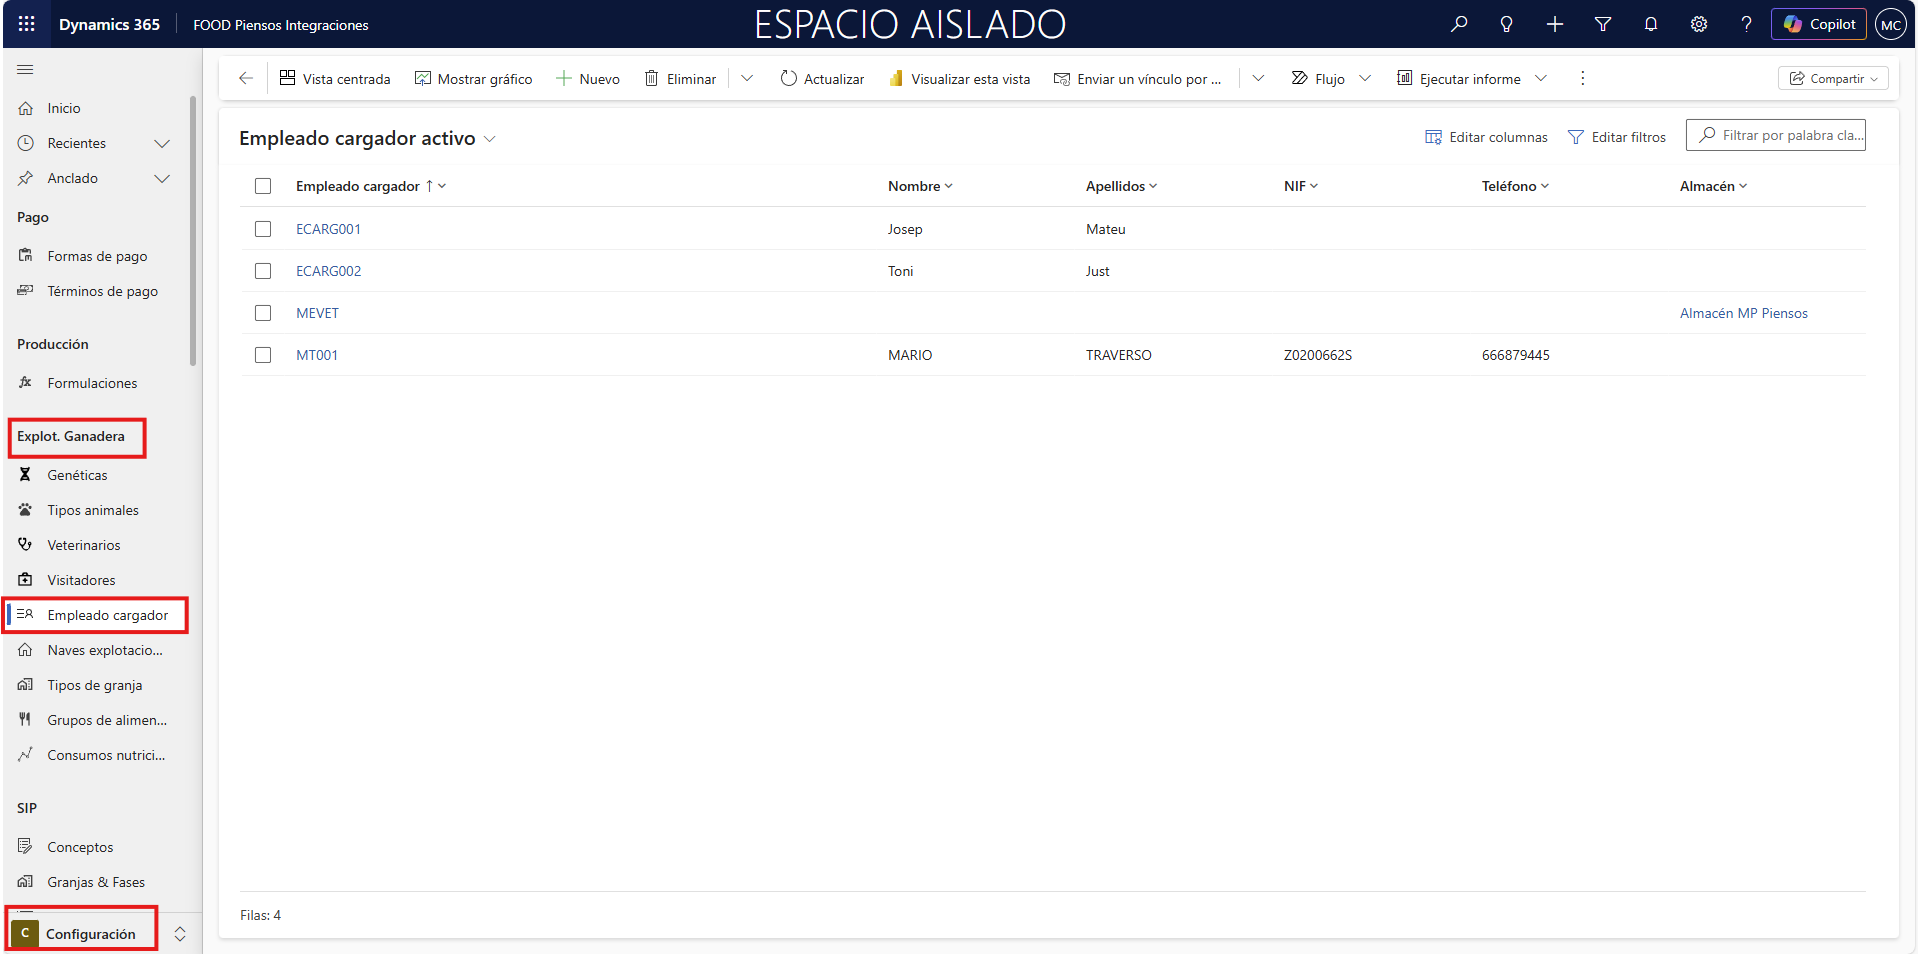Open Veterinarios in the sidebar

(84, 545)
